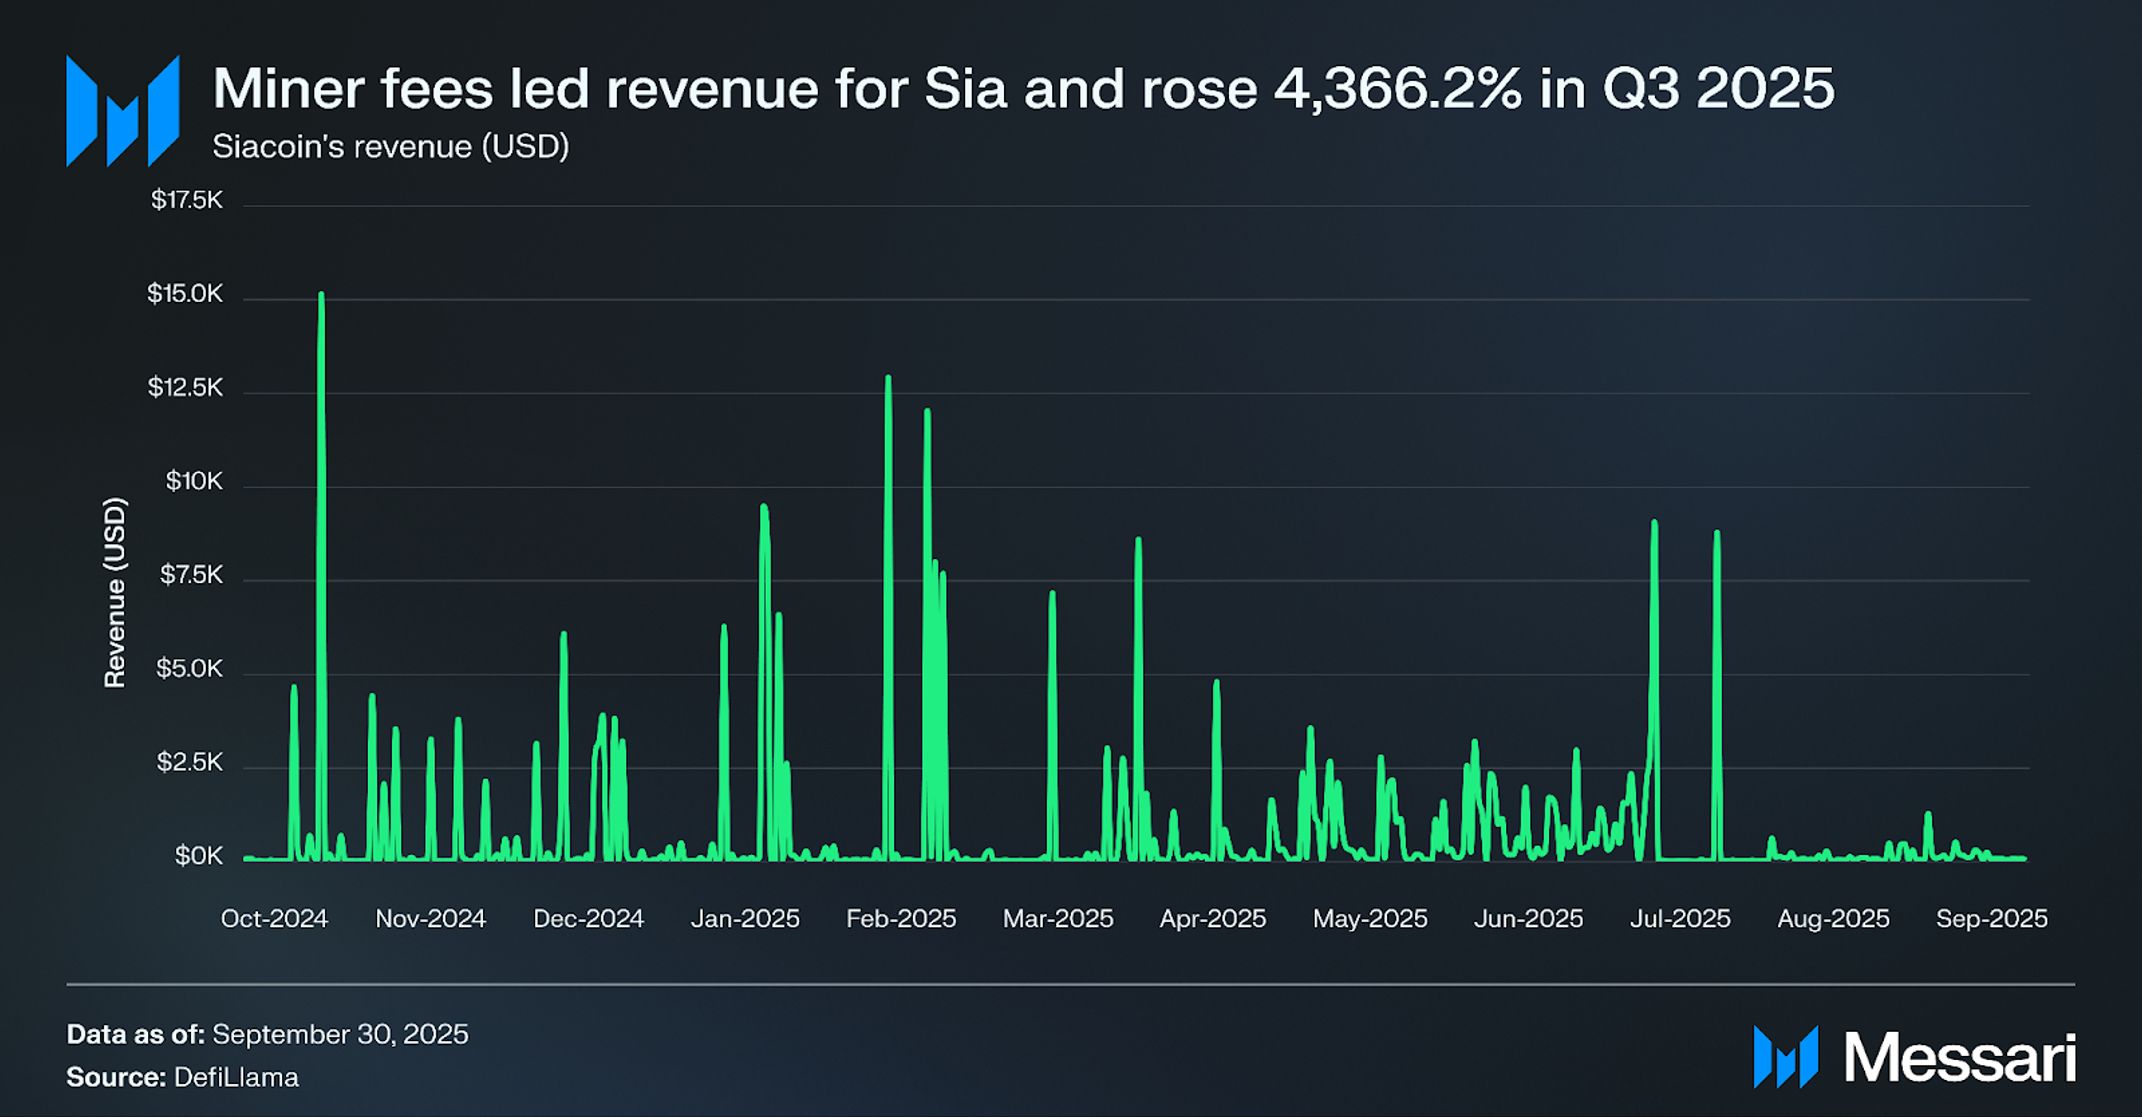Click the Apr-2025 x-axis label

click(1212, 918)
